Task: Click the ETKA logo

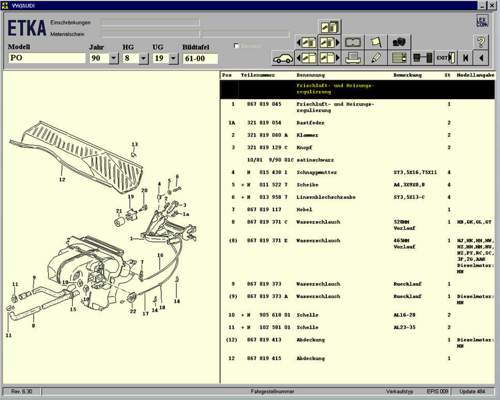Action: point(27,28)
